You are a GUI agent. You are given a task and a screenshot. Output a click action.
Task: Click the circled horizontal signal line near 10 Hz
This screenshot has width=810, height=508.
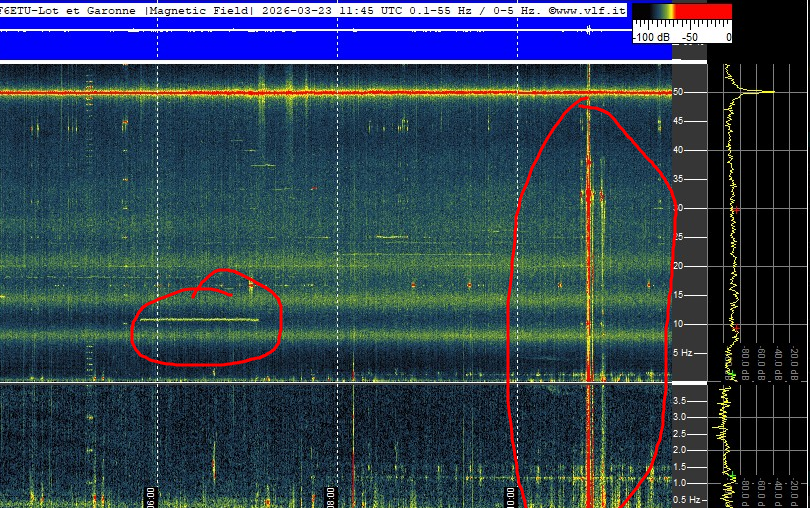pyautogui.click(x=198, y=320)
